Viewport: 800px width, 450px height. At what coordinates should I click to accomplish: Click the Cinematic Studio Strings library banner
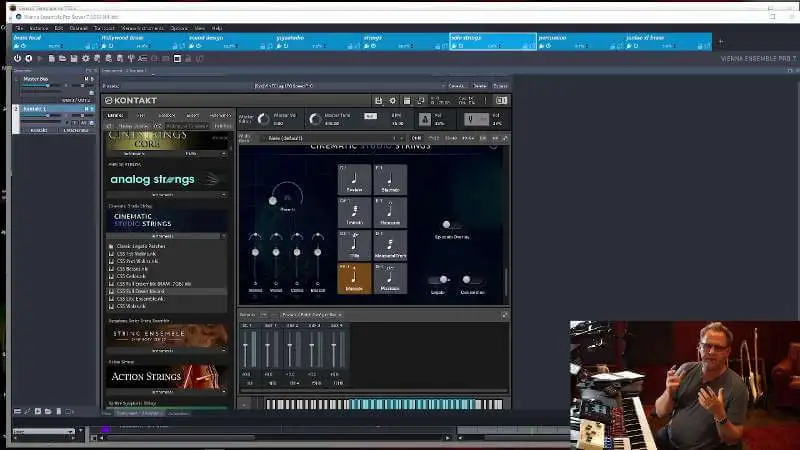pos(167,220)
